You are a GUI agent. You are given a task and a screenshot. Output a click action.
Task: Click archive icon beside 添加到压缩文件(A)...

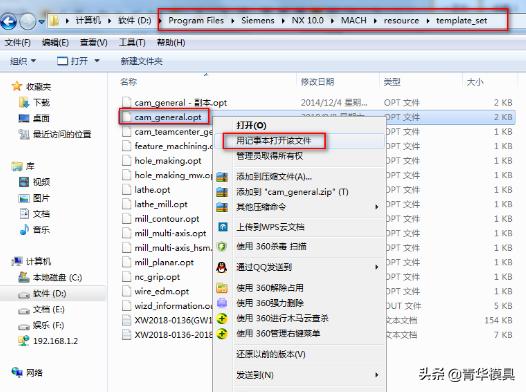(x=222, y=177)
